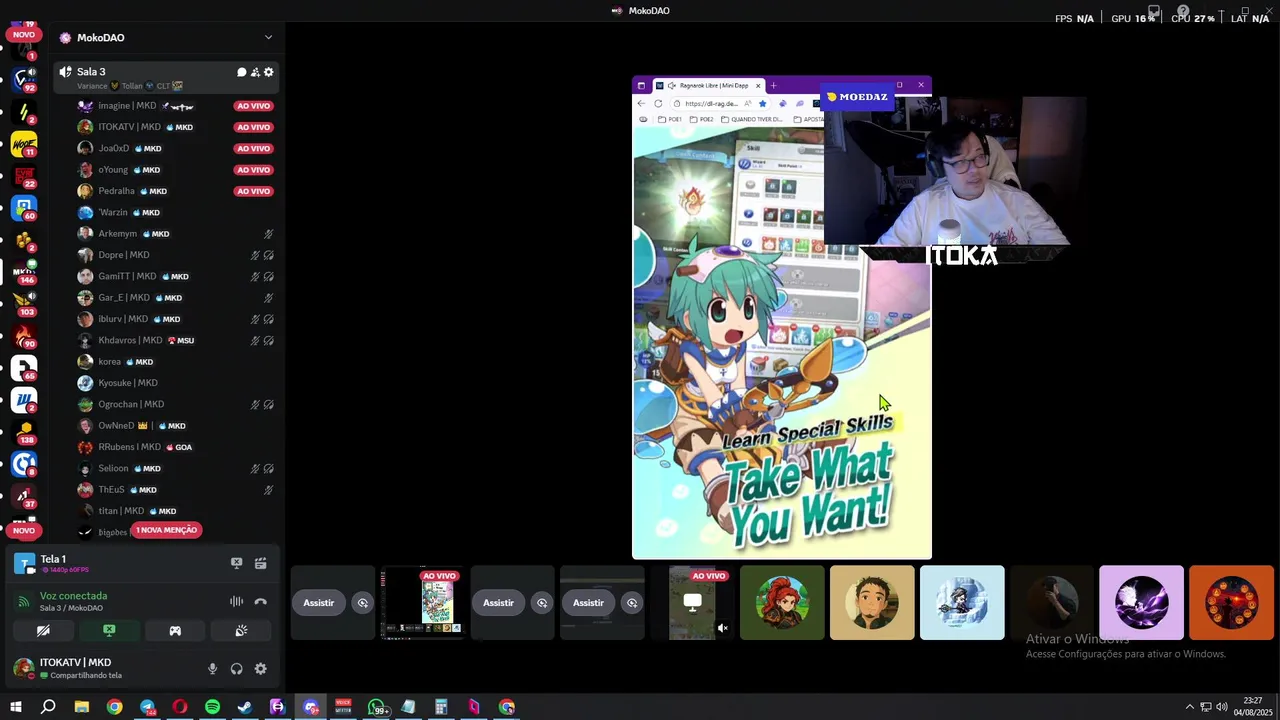1280x720 pixels.
Task: Open Sala 3 channel text chat
Action: click(x=241, y=72)
